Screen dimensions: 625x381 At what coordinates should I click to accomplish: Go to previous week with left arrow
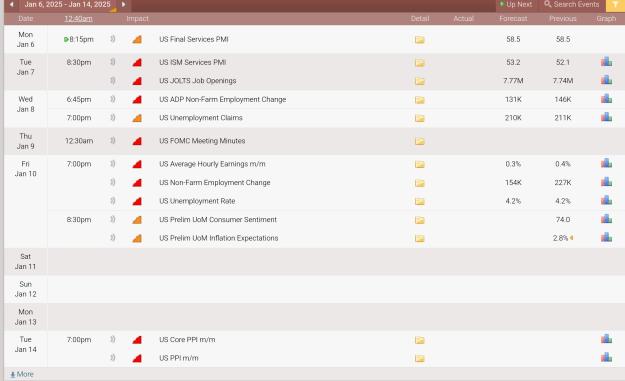click(12, 4)
